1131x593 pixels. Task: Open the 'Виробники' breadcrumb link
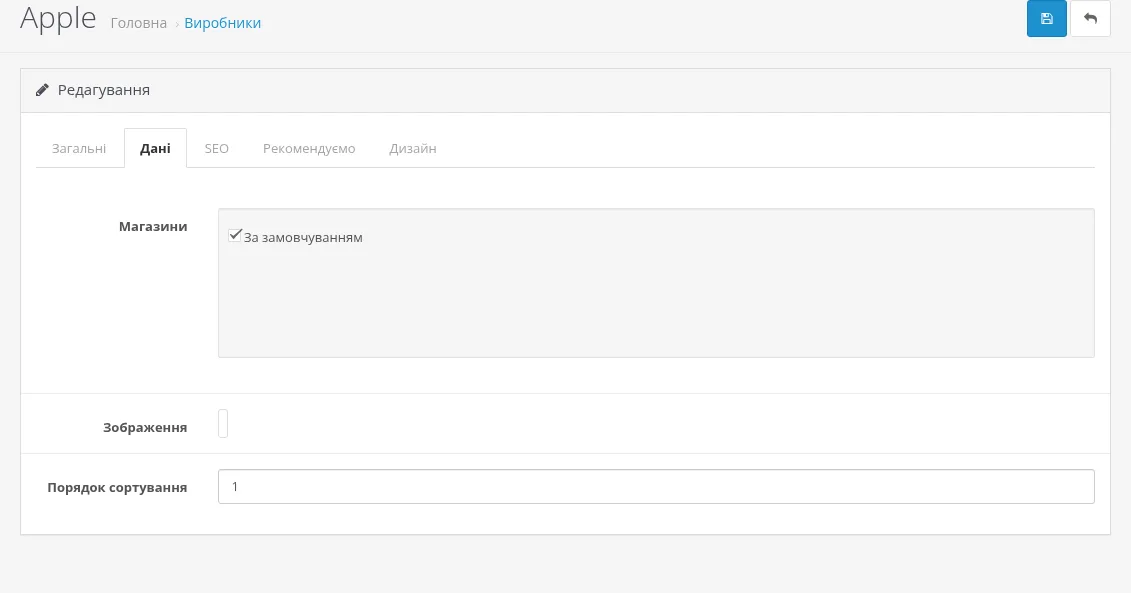222,23
